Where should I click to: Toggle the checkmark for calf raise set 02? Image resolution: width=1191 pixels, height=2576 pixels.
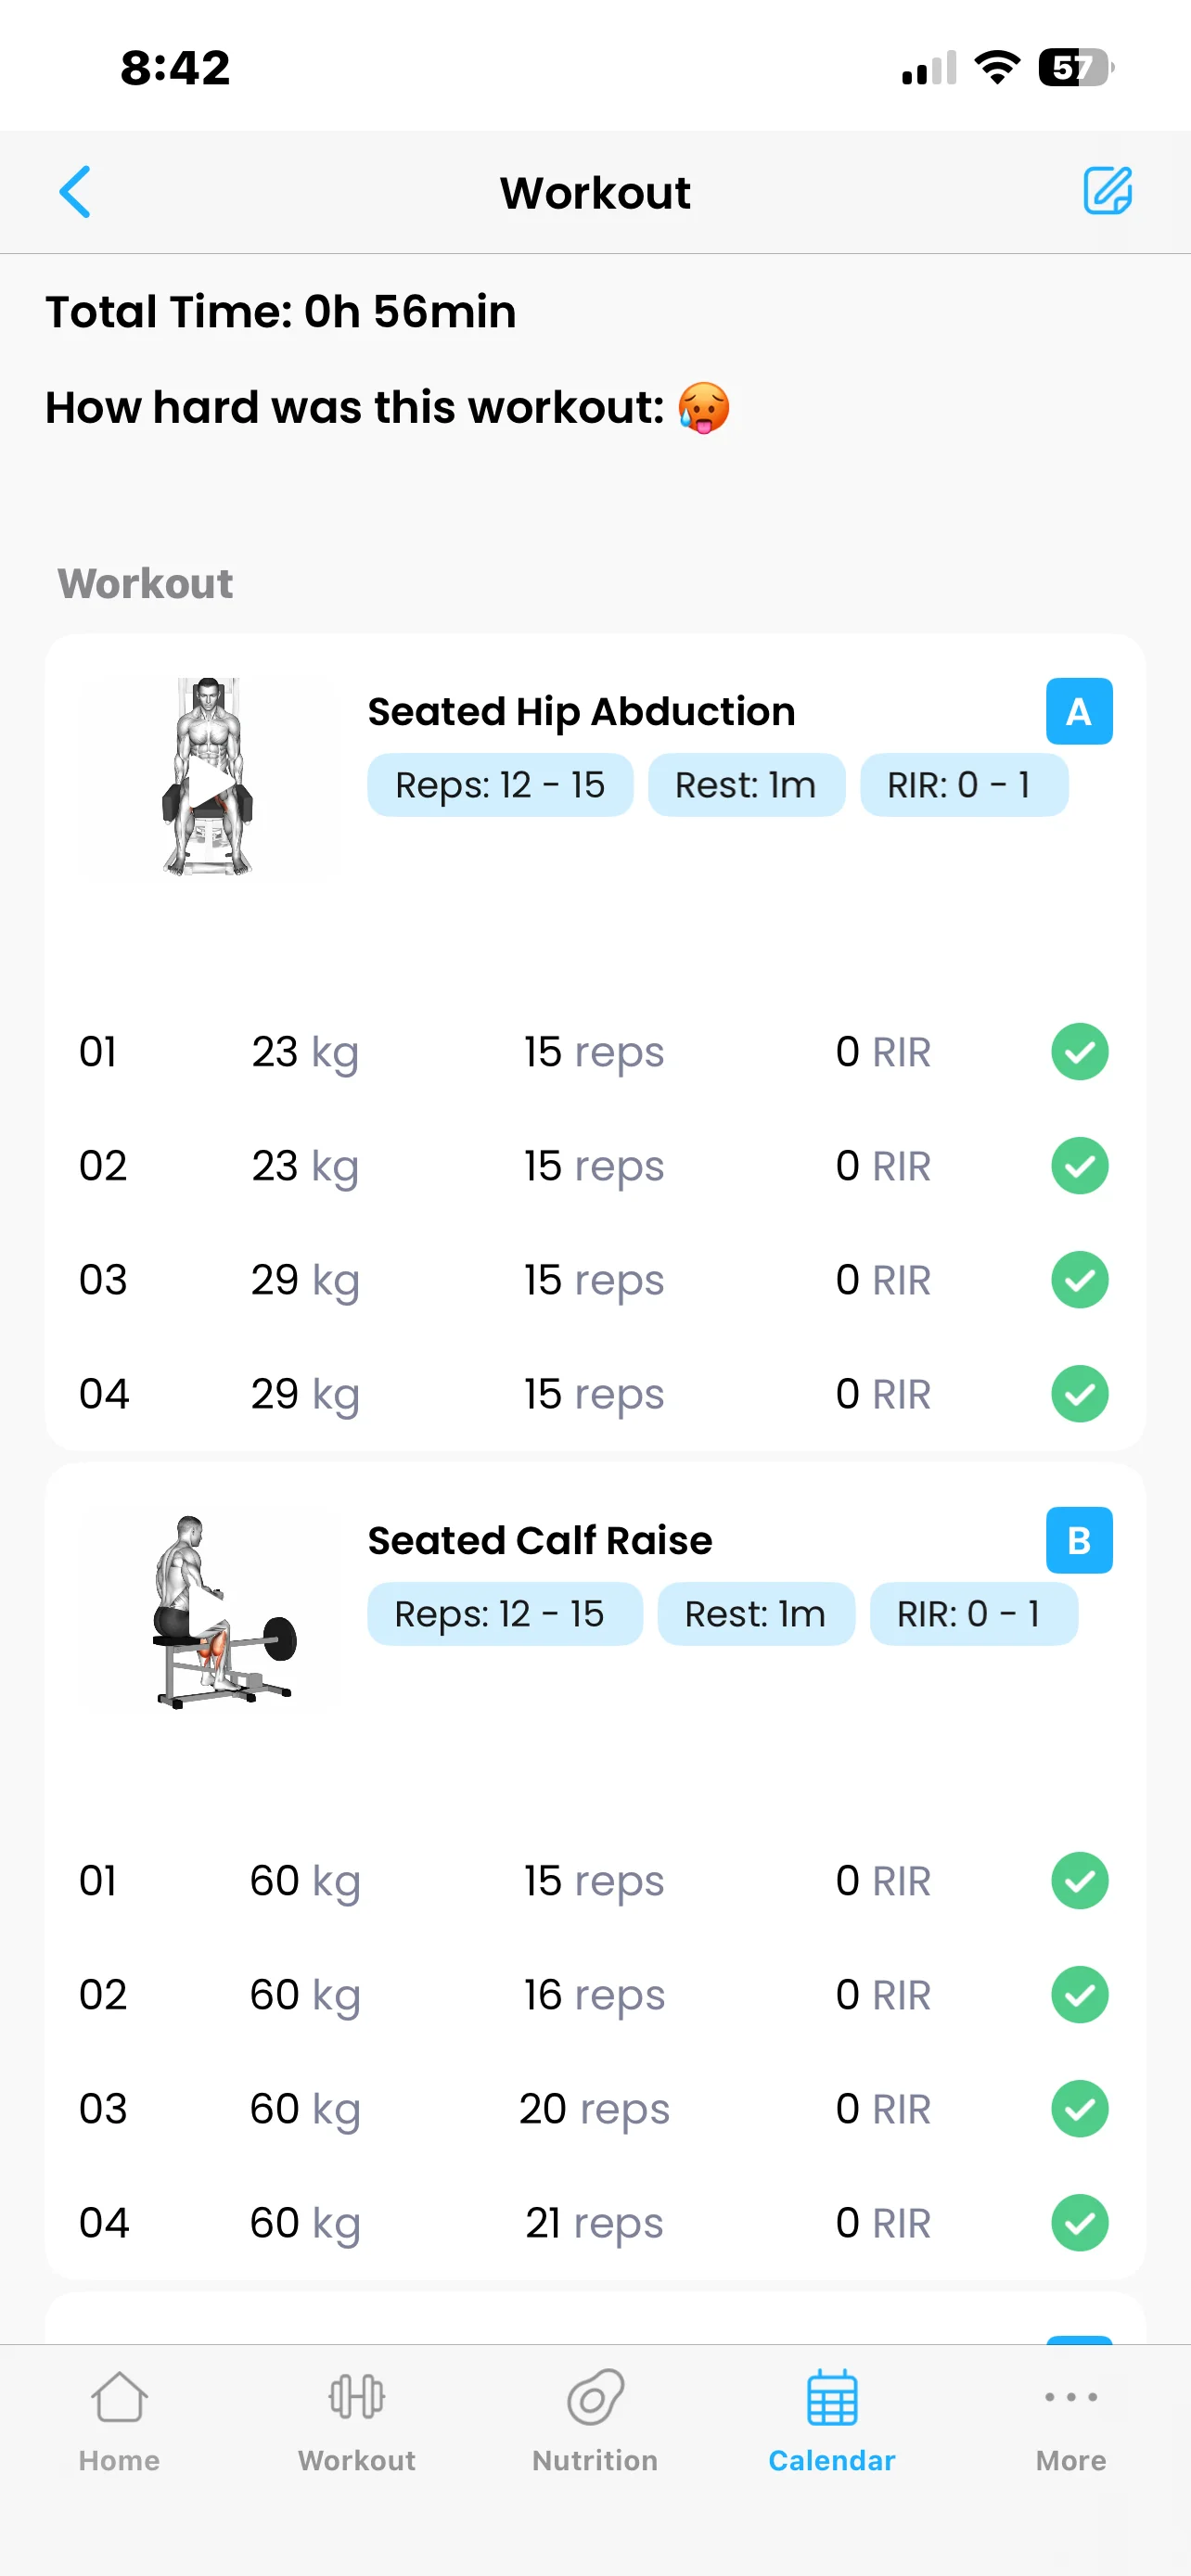(1079, 1995)
